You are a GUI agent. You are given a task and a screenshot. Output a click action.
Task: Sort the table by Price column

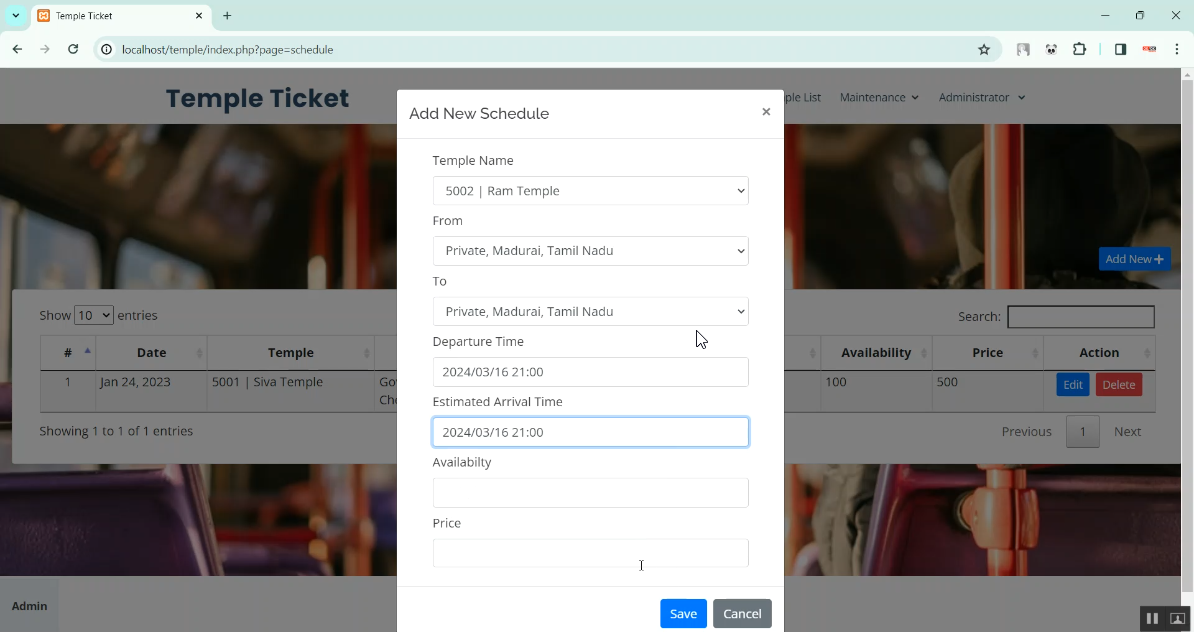[987, 353]
